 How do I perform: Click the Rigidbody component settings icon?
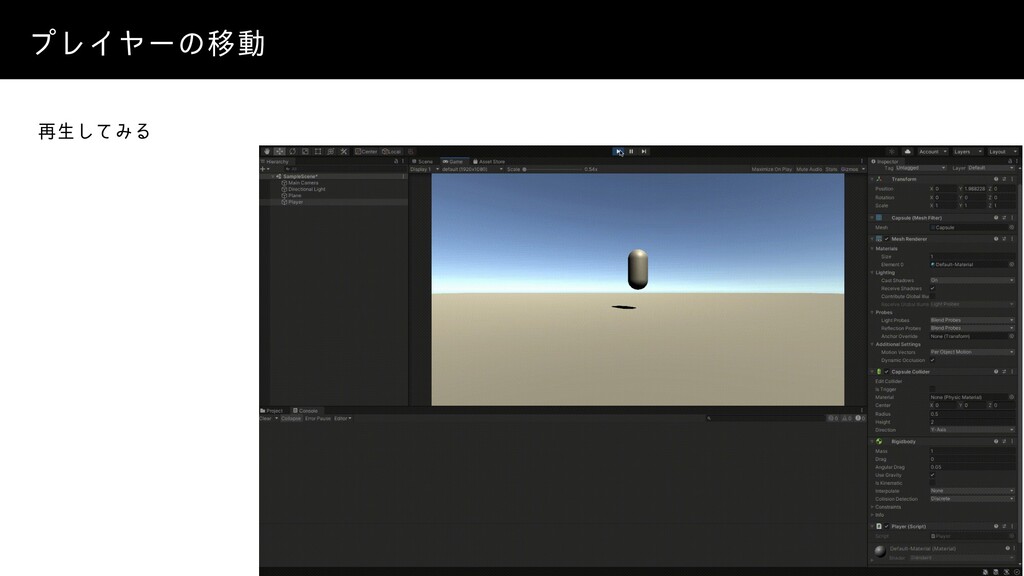[1004, 441]
